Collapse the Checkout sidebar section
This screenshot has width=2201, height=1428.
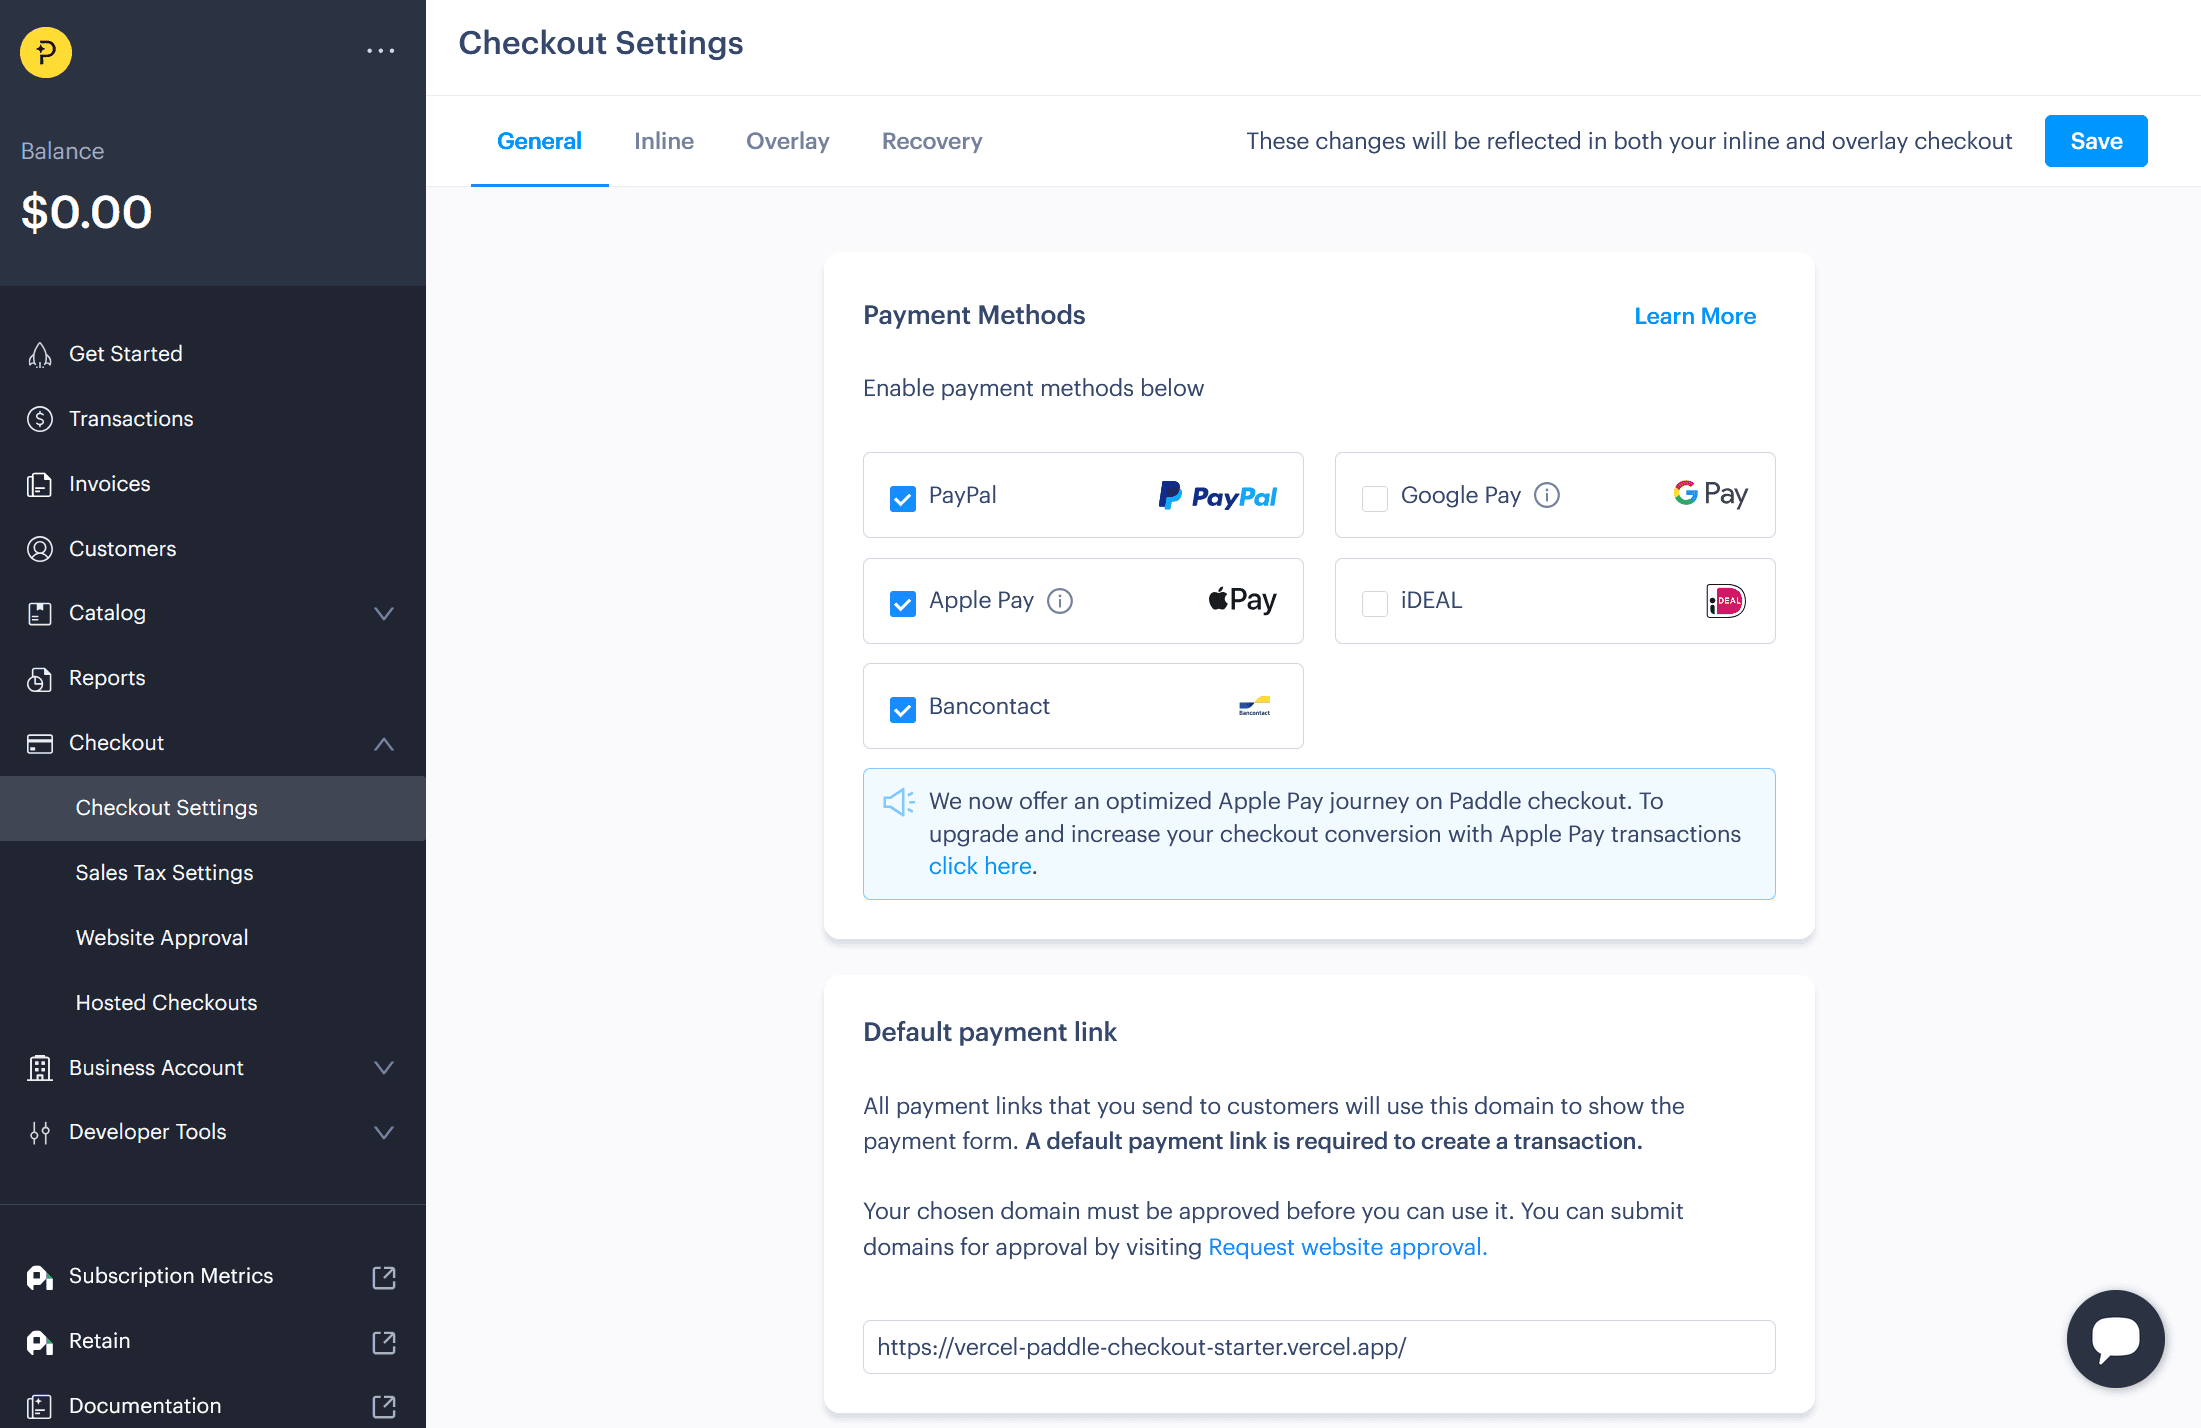point(384,743)
